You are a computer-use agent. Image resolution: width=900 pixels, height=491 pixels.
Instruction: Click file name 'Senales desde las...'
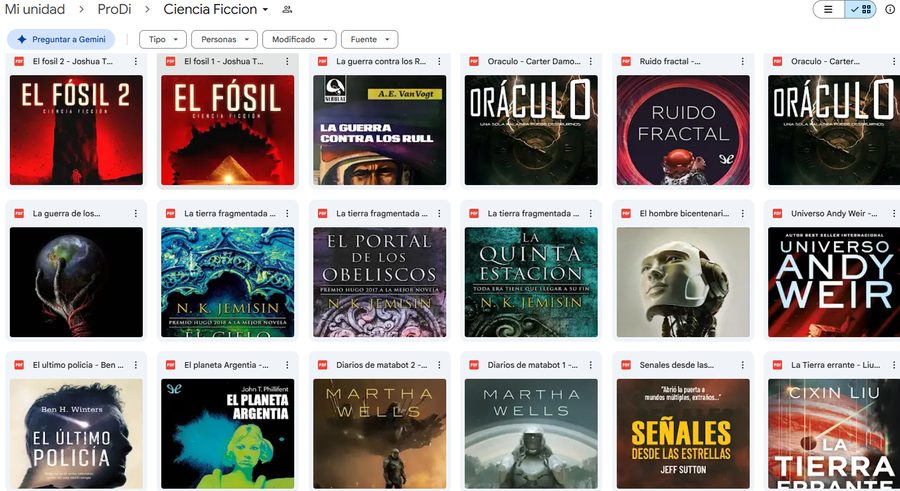tap(677, 365)
